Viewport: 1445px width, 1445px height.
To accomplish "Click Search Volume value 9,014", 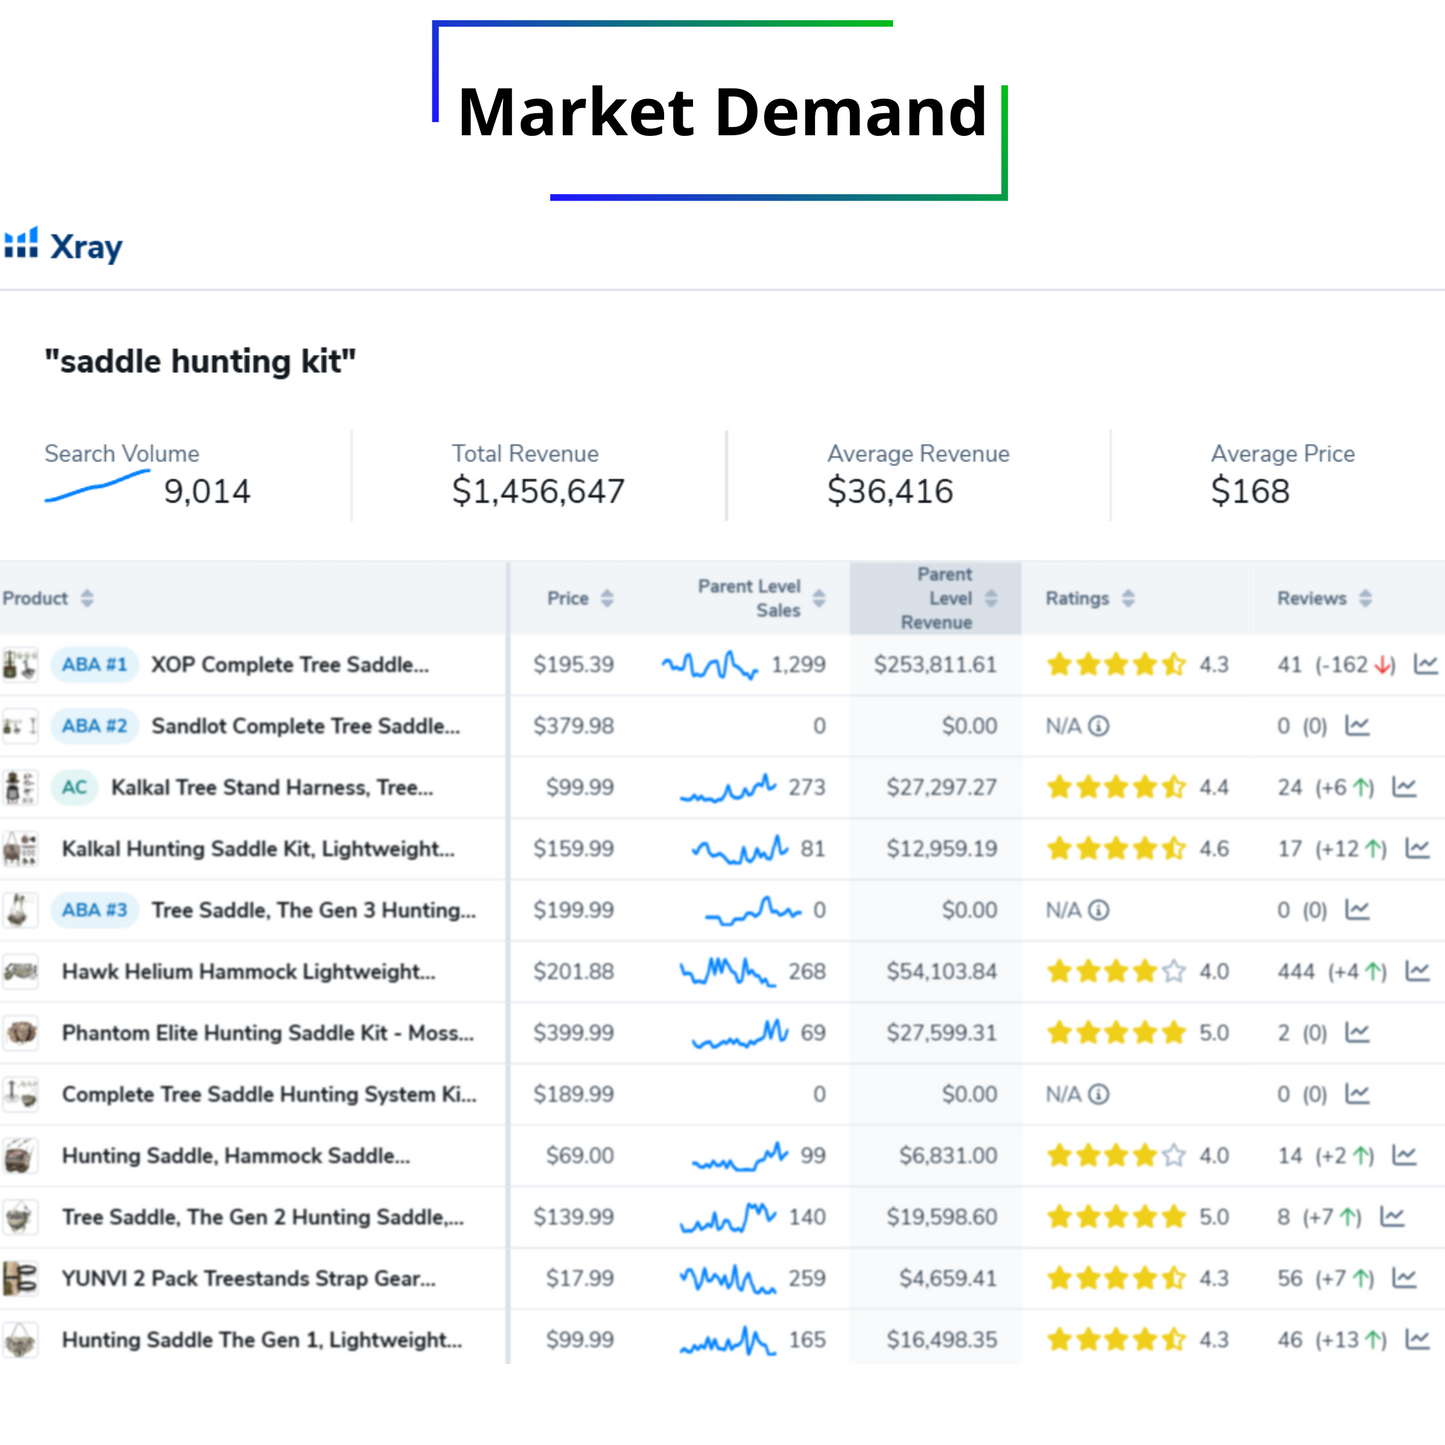I will (x=207, y=491).
